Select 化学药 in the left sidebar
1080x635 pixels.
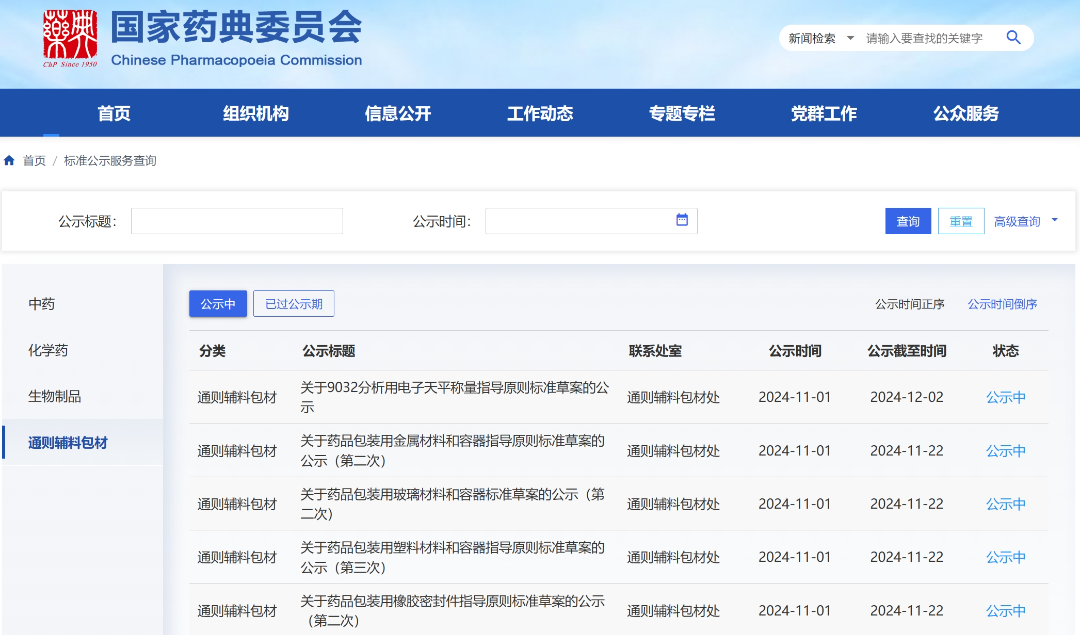pyautogui.click(x=48, y=350)
